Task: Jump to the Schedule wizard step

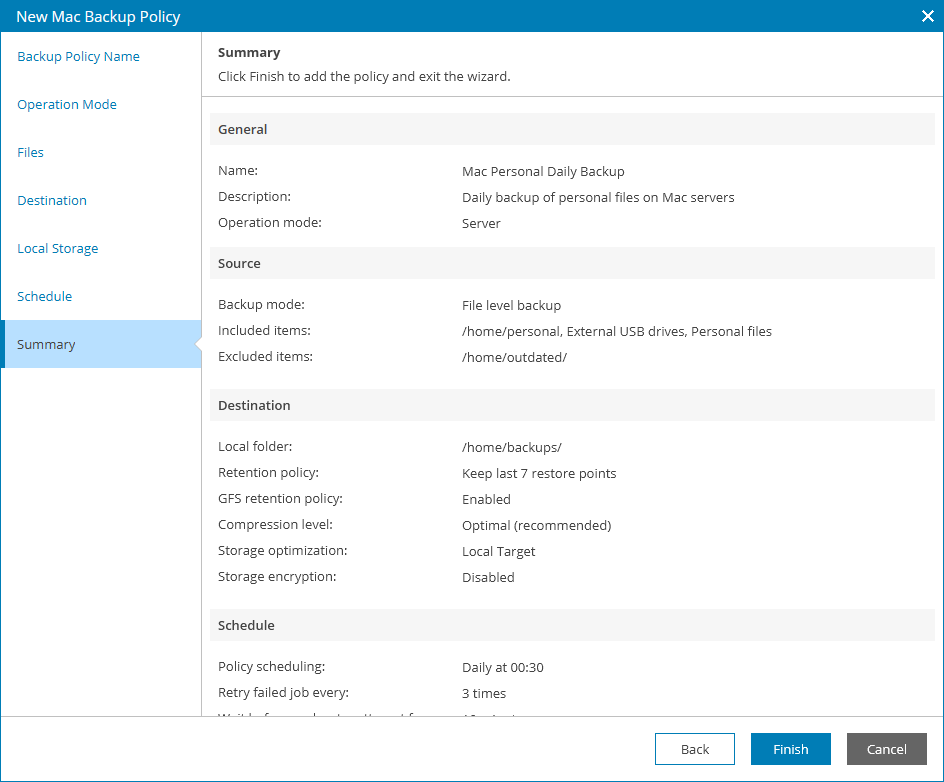Action: [45, 297]
